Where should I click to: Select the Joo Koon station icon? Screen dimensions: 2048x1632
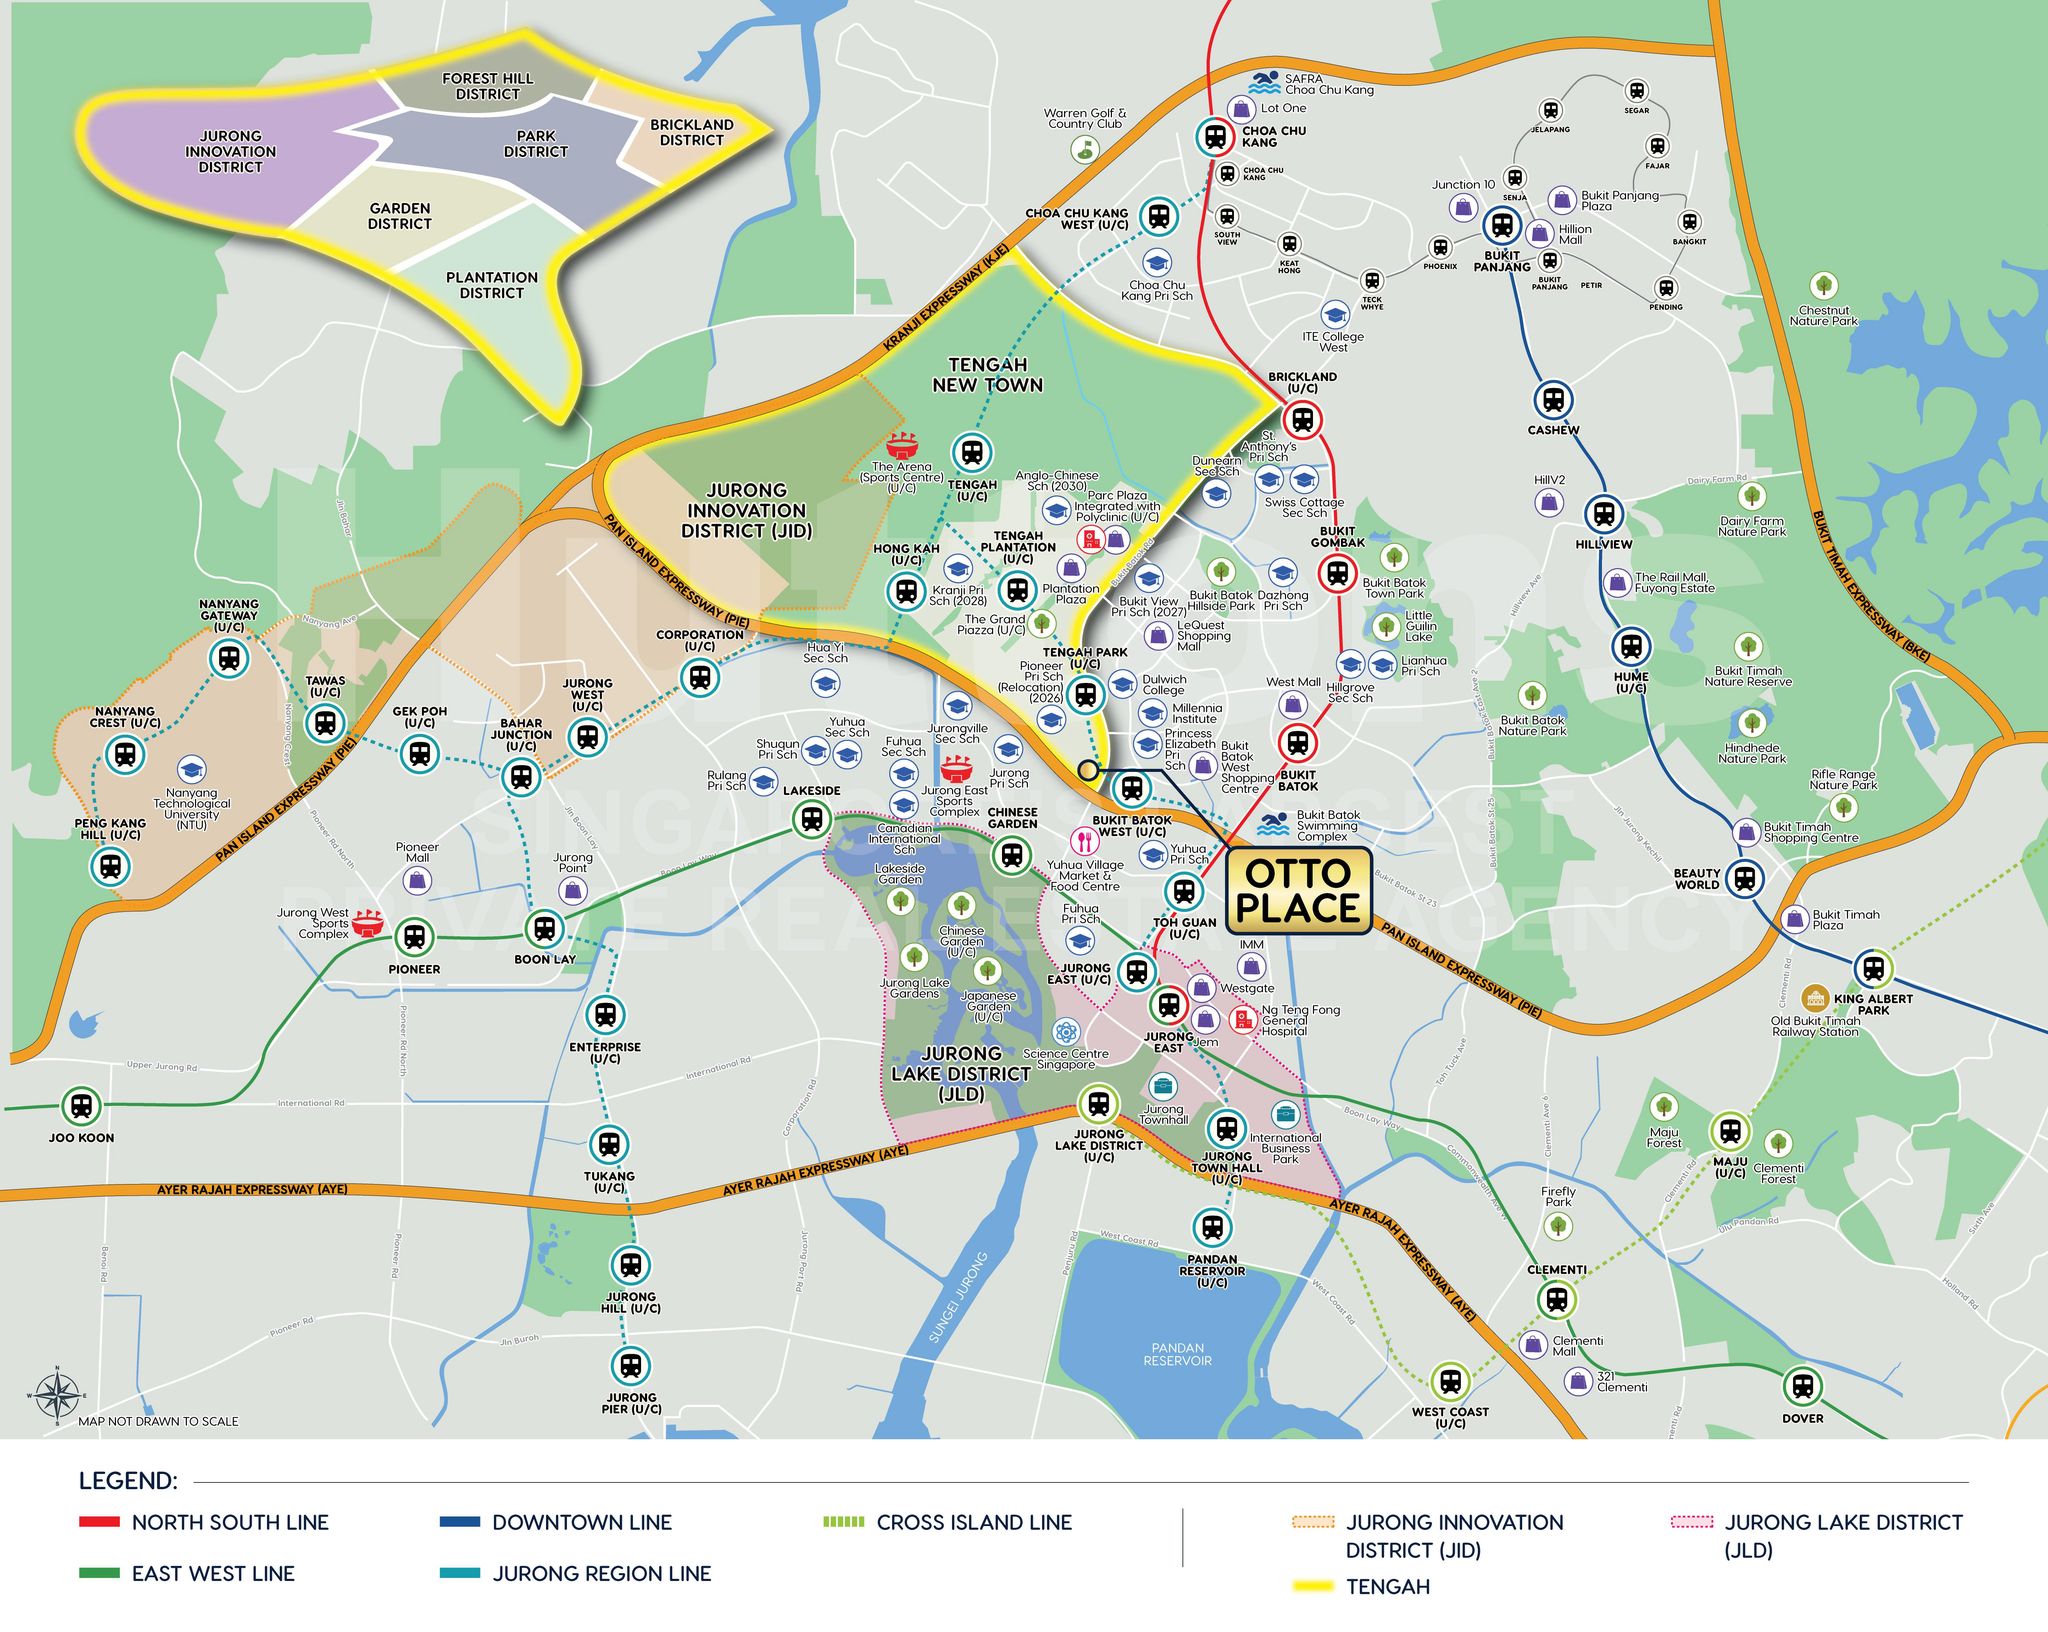point(81,1106)
